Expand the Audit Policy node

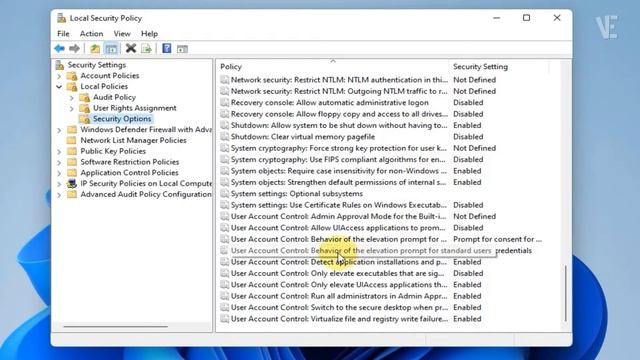[72, 98]
